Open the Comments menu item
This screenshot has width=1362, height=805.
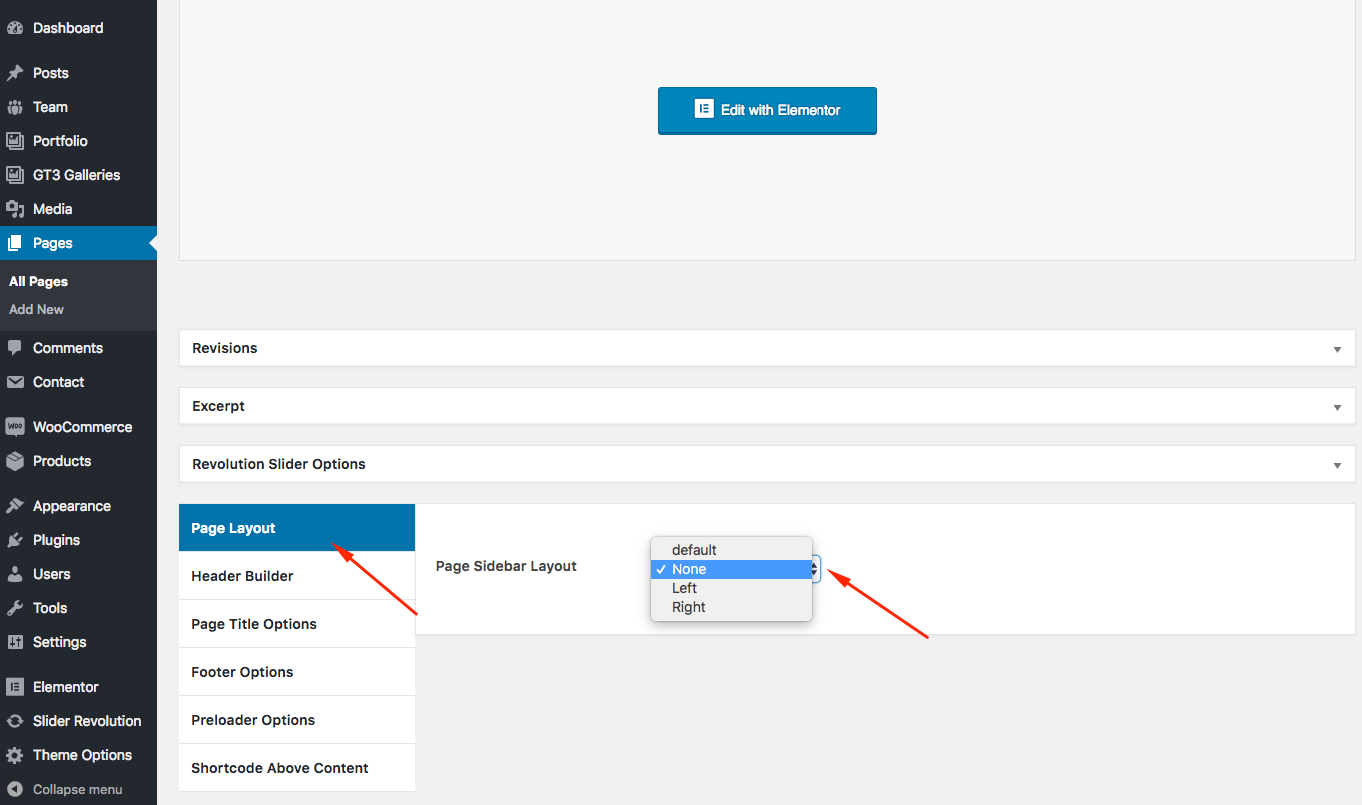coord(78,348)
